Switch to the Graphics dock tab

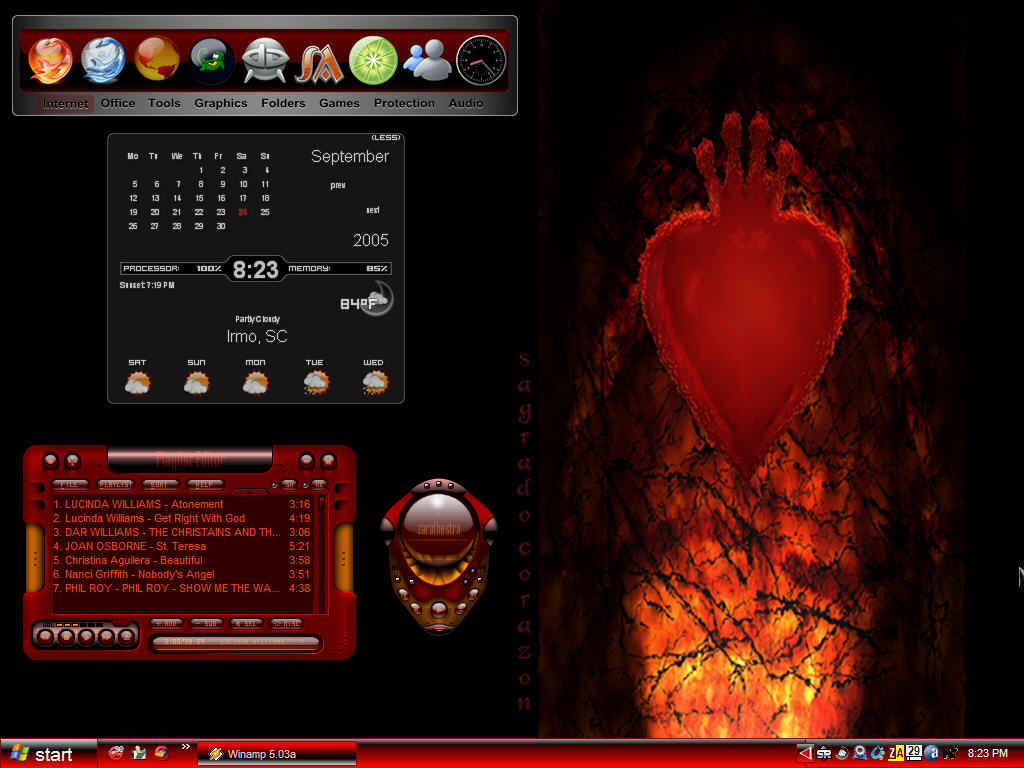221,103
